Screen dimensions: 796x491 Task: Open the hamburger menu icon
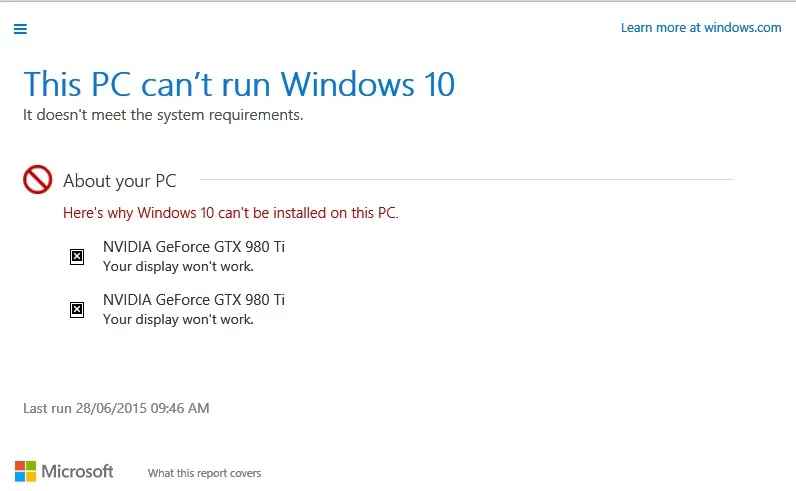tap(20, 29)
